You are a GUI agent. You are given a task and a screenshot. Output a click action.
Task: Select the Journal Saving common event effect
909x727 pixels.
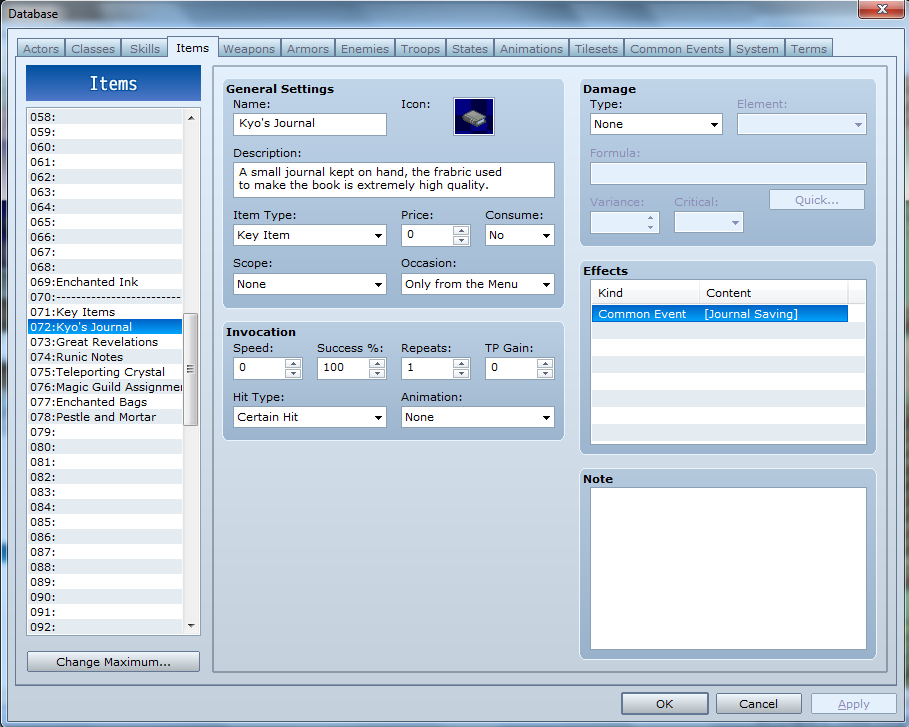719,314
